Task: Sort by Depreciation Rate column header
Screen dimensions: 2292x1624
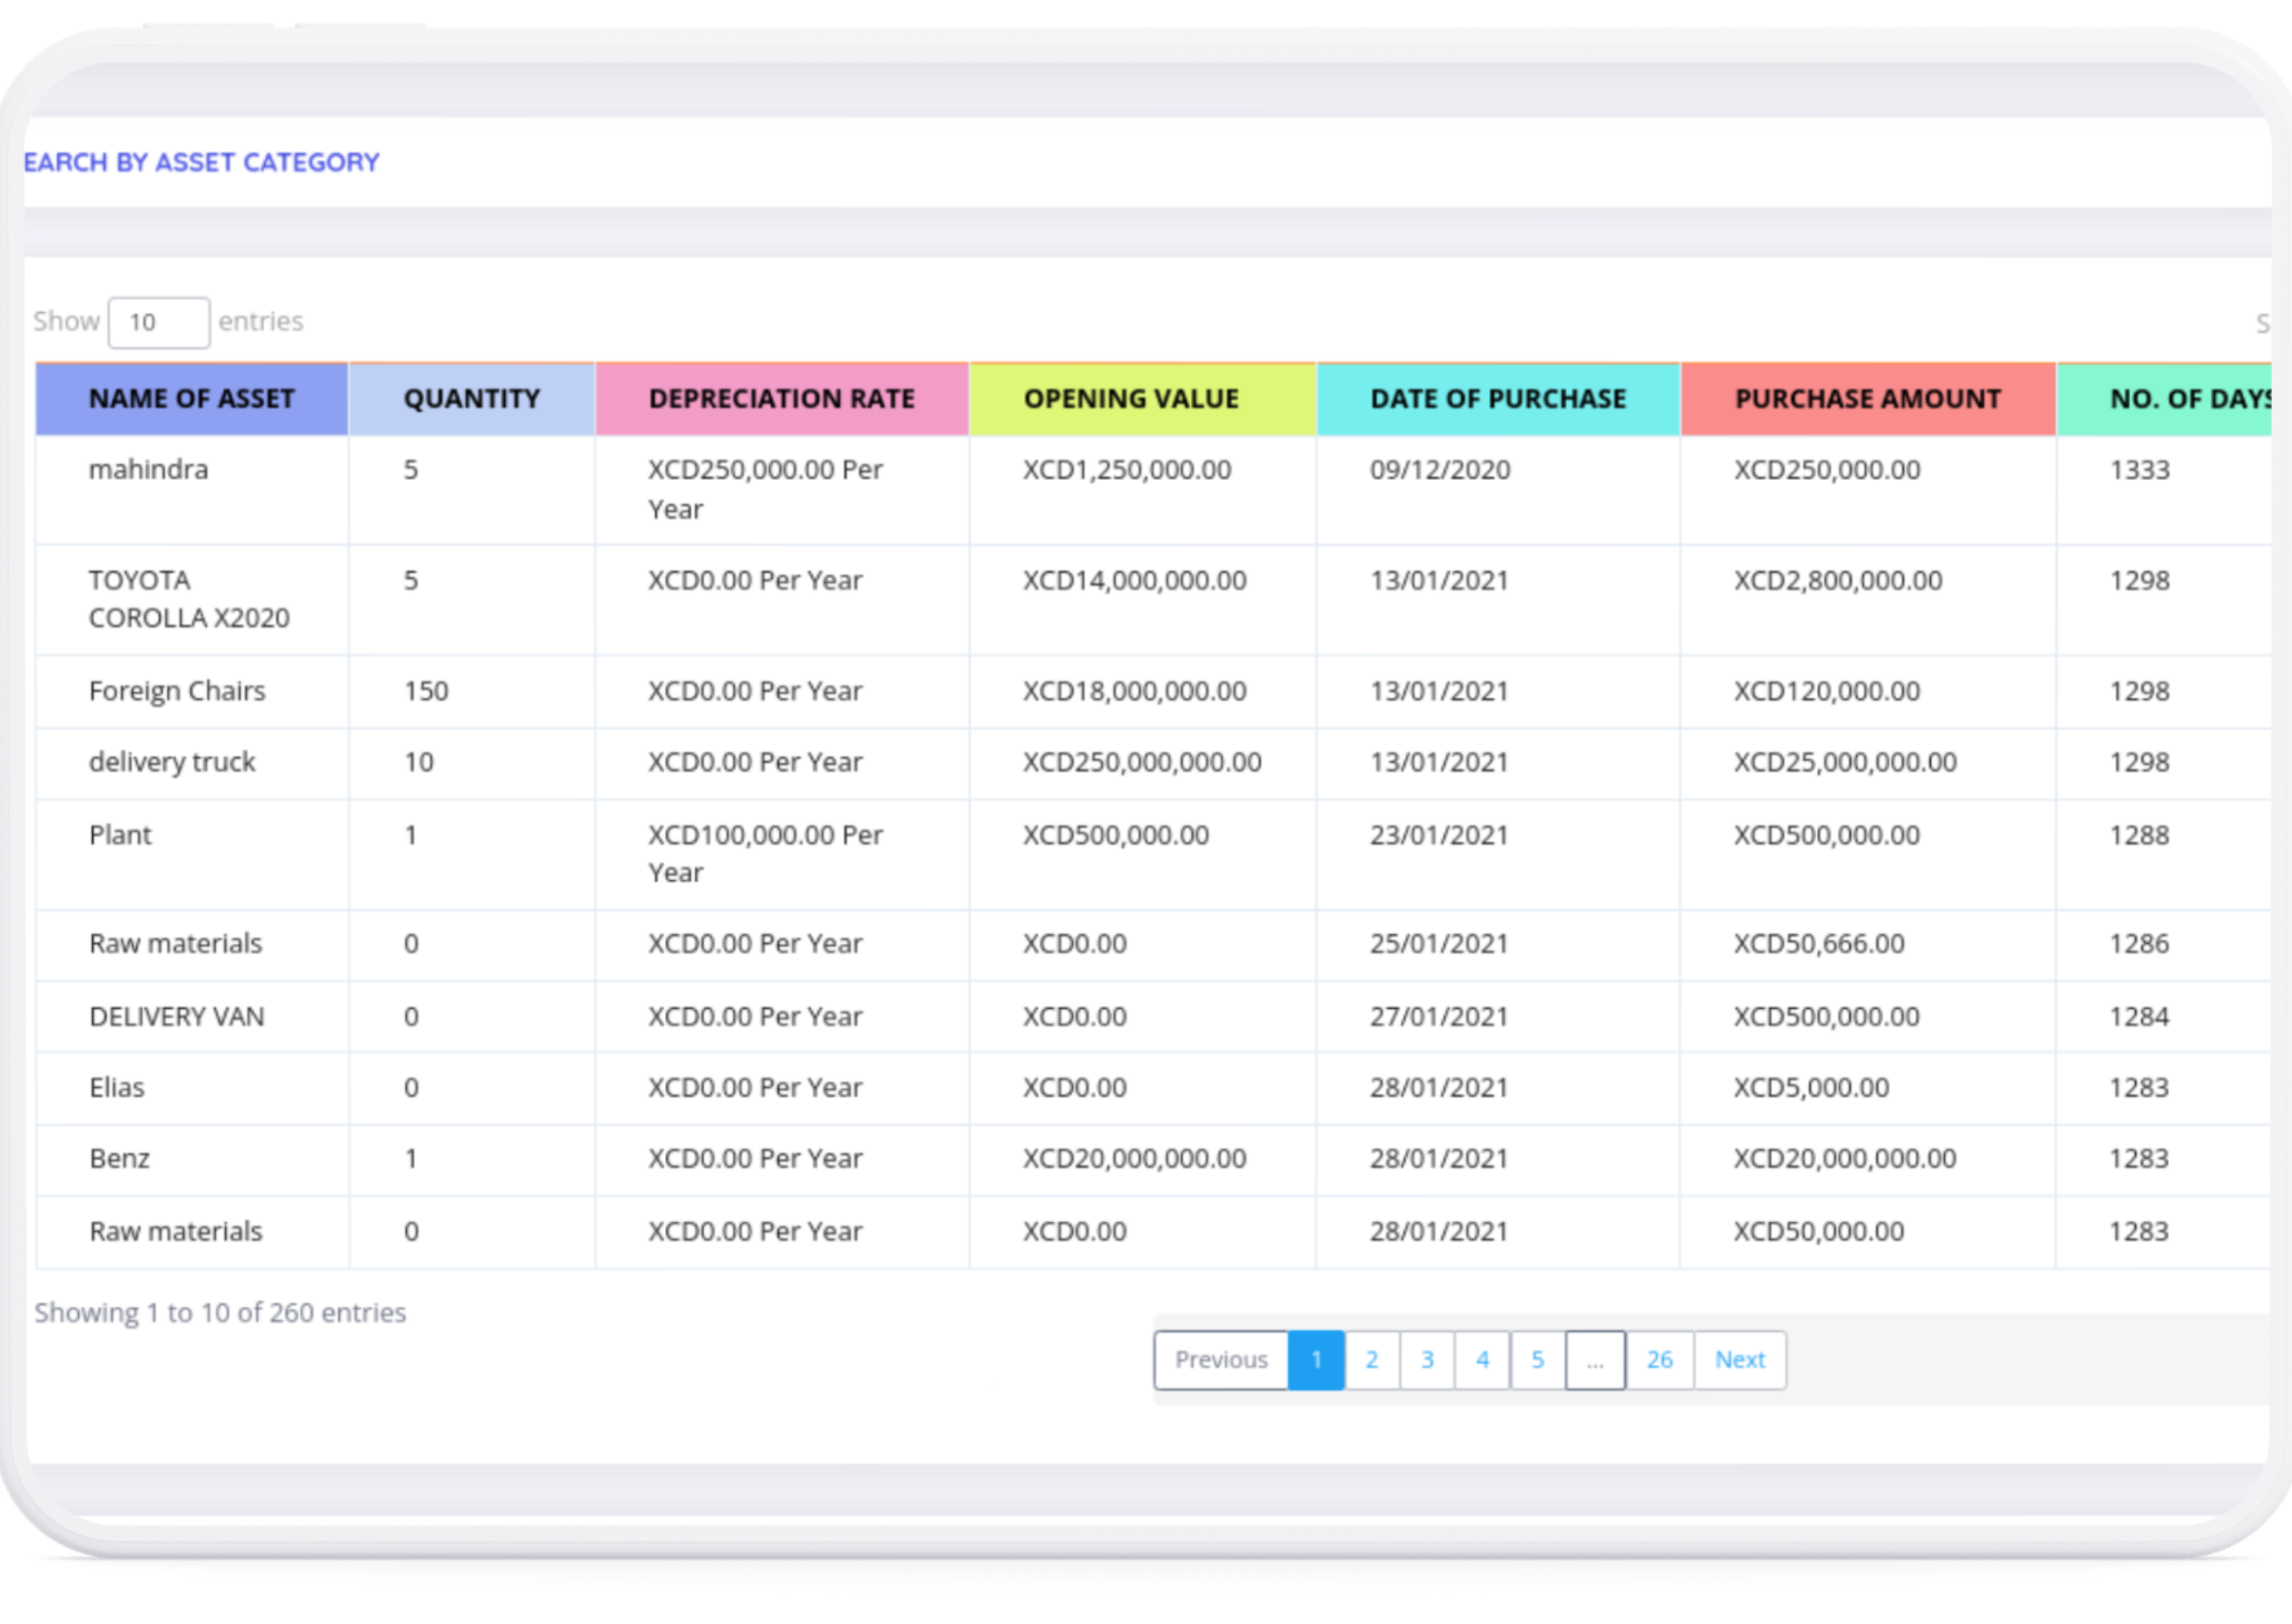Action: [x=781, y=399]
